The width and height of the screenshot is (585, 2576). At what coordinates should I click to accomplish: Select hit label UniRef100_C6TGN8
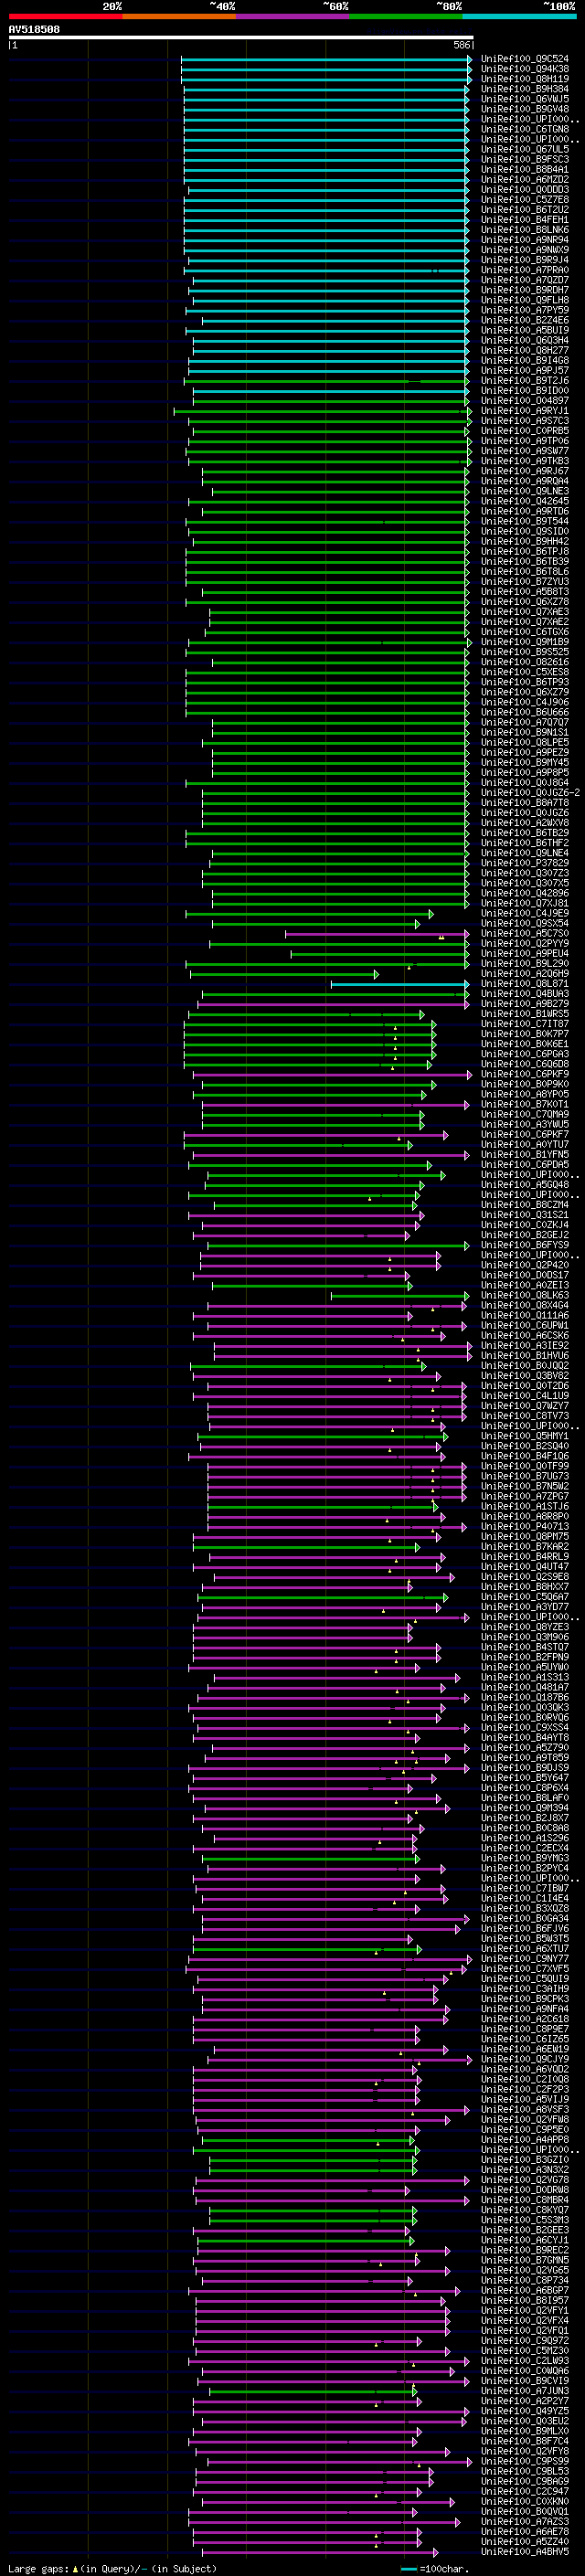[x=525, y=129]
